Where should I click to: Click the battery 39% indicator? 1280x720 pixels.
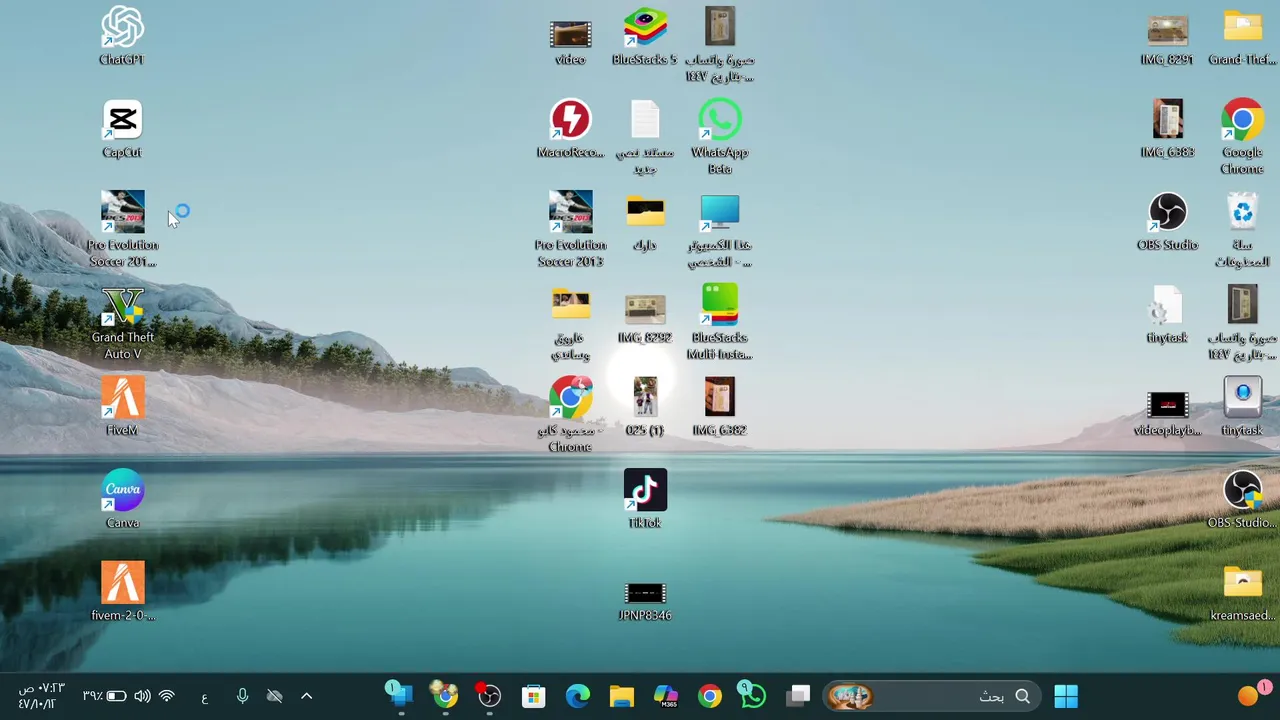(104, 696)
